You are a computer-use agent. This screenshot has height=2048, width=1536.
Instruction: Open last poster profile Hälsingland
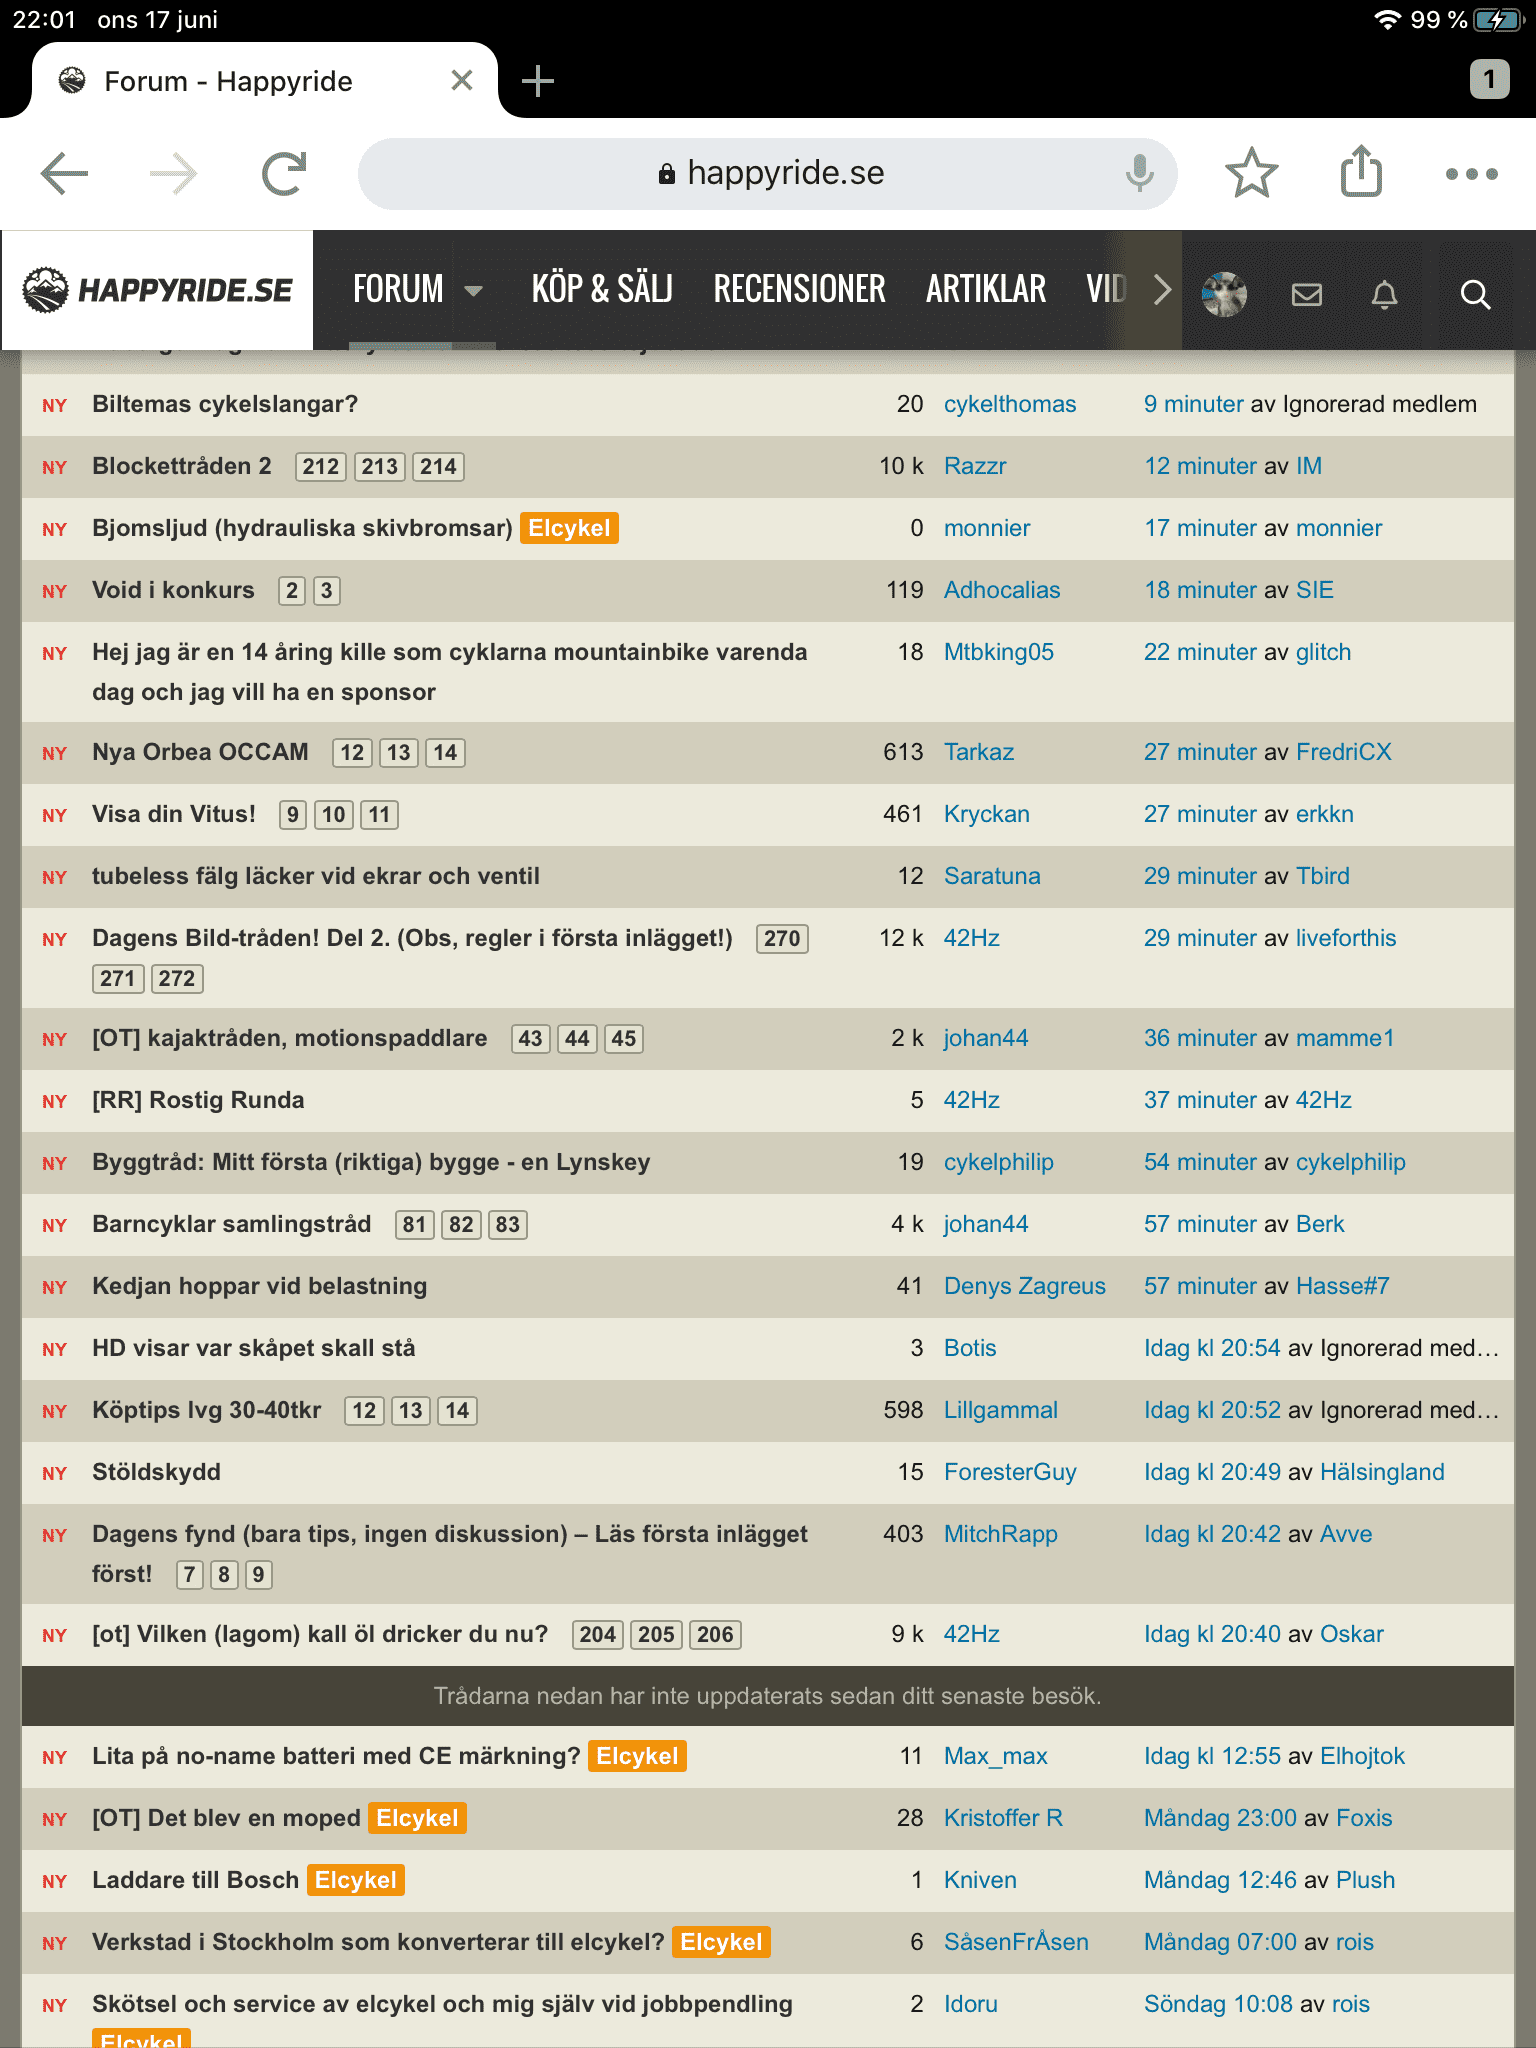(1382, 1472)
